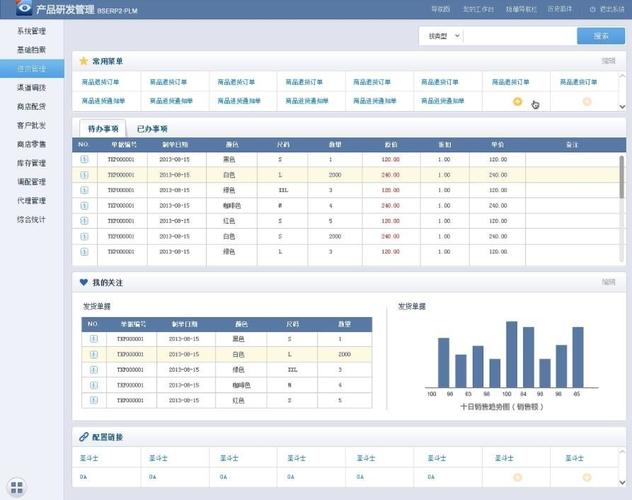Click the 待办事项 table vertical scrollbar
Viewport: 632px width, 500px height.
point(622,176)
